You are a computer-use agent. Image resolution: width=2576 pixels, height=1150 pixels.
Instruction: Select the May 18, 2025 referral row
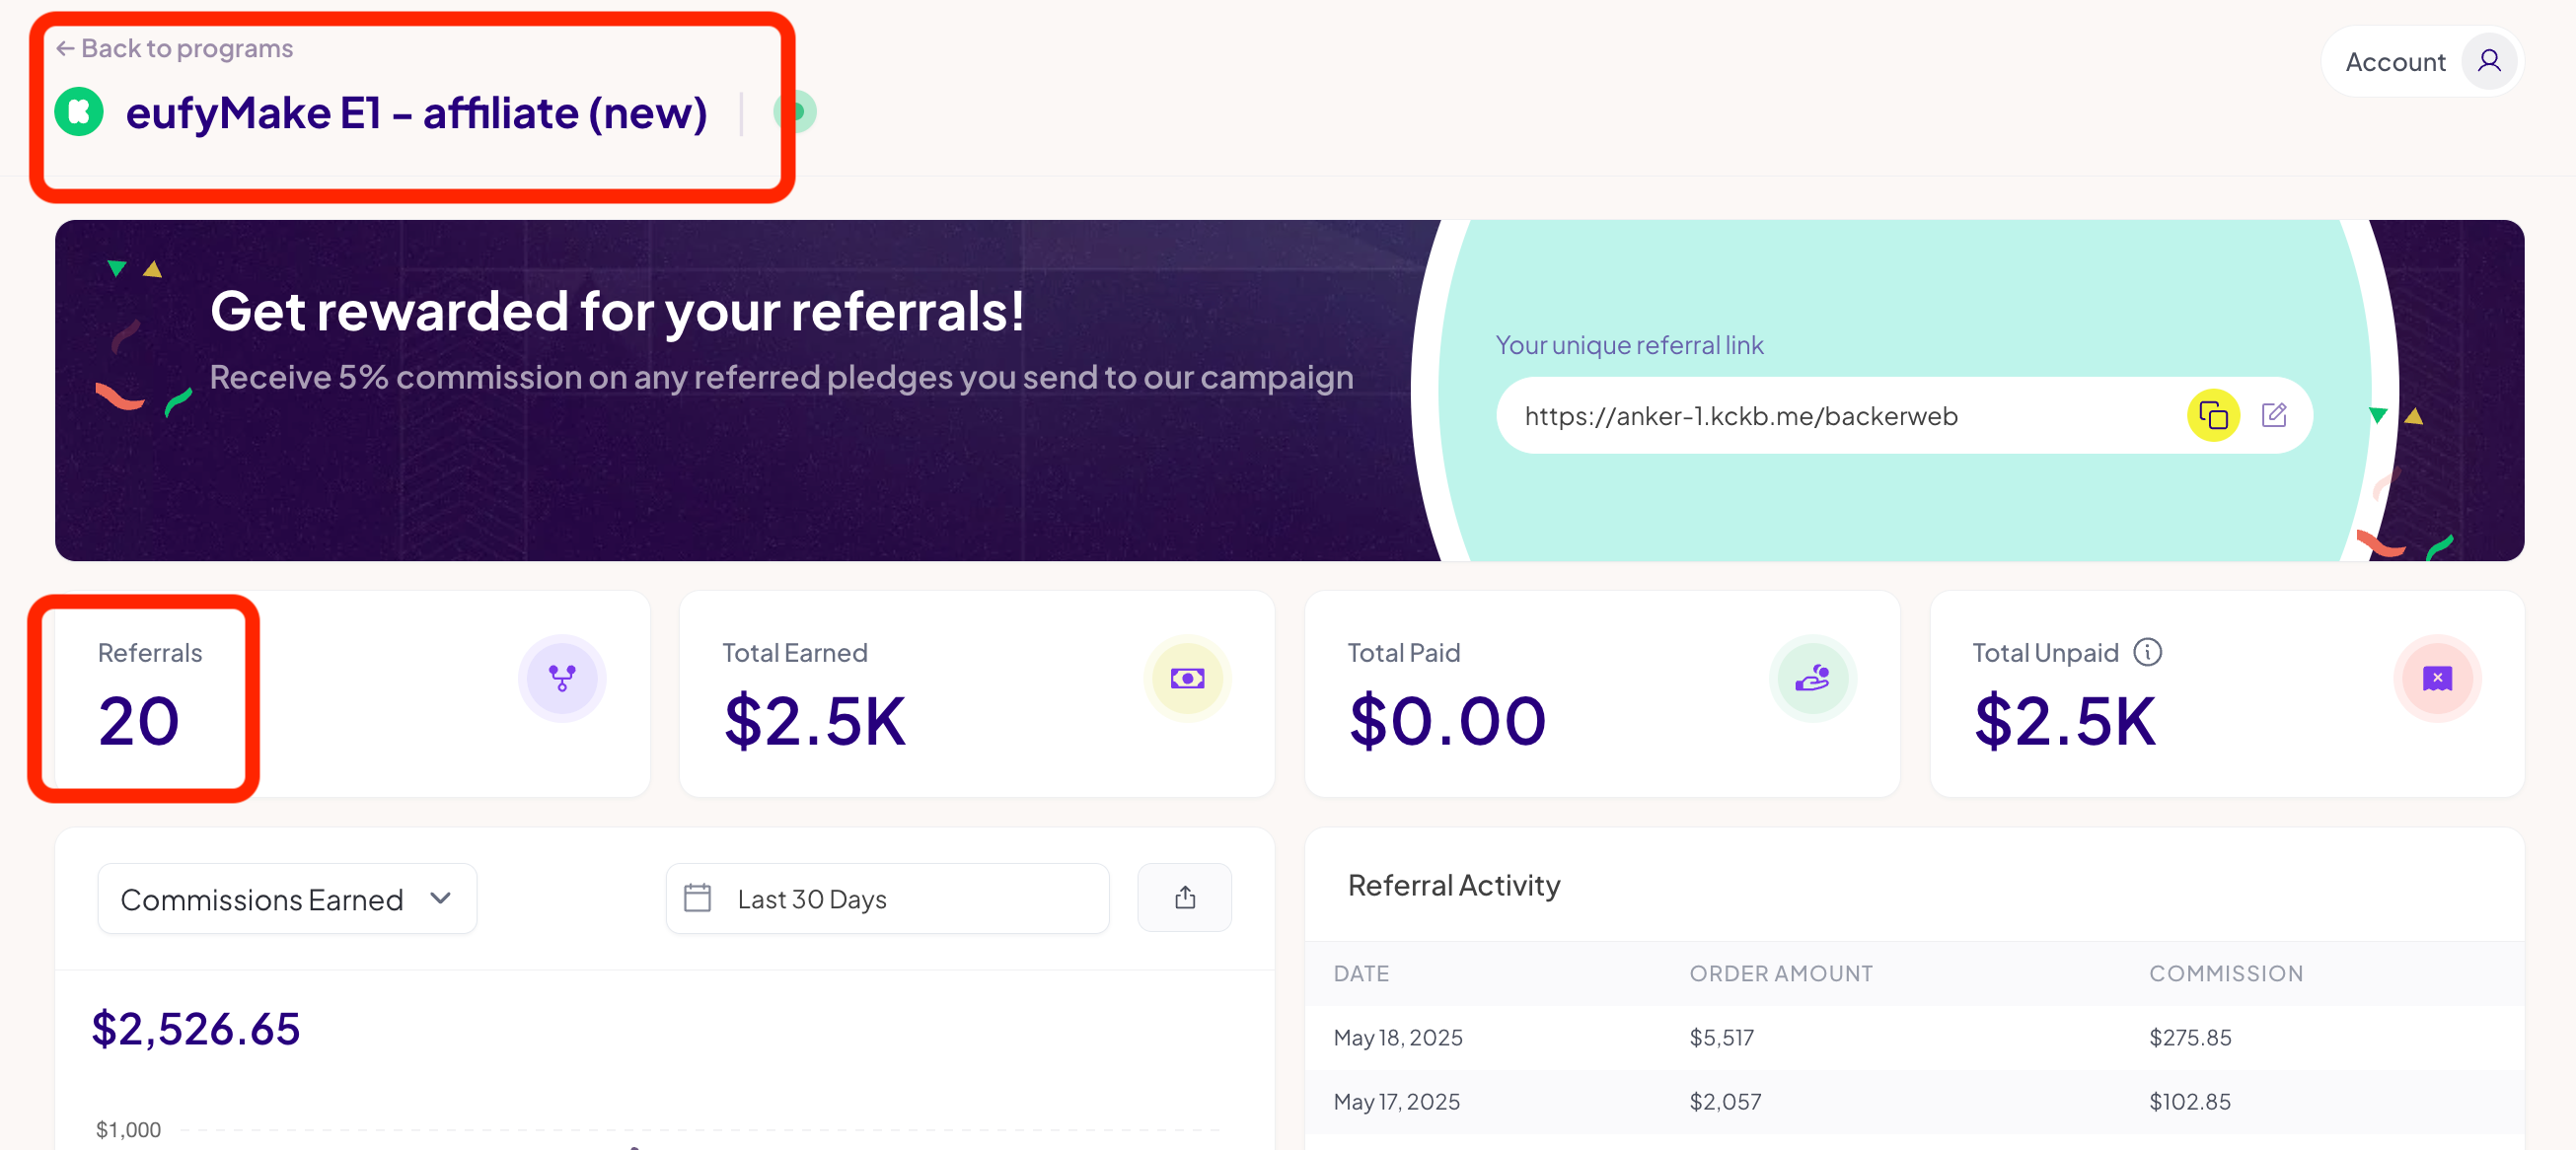pos(1913,1037)
